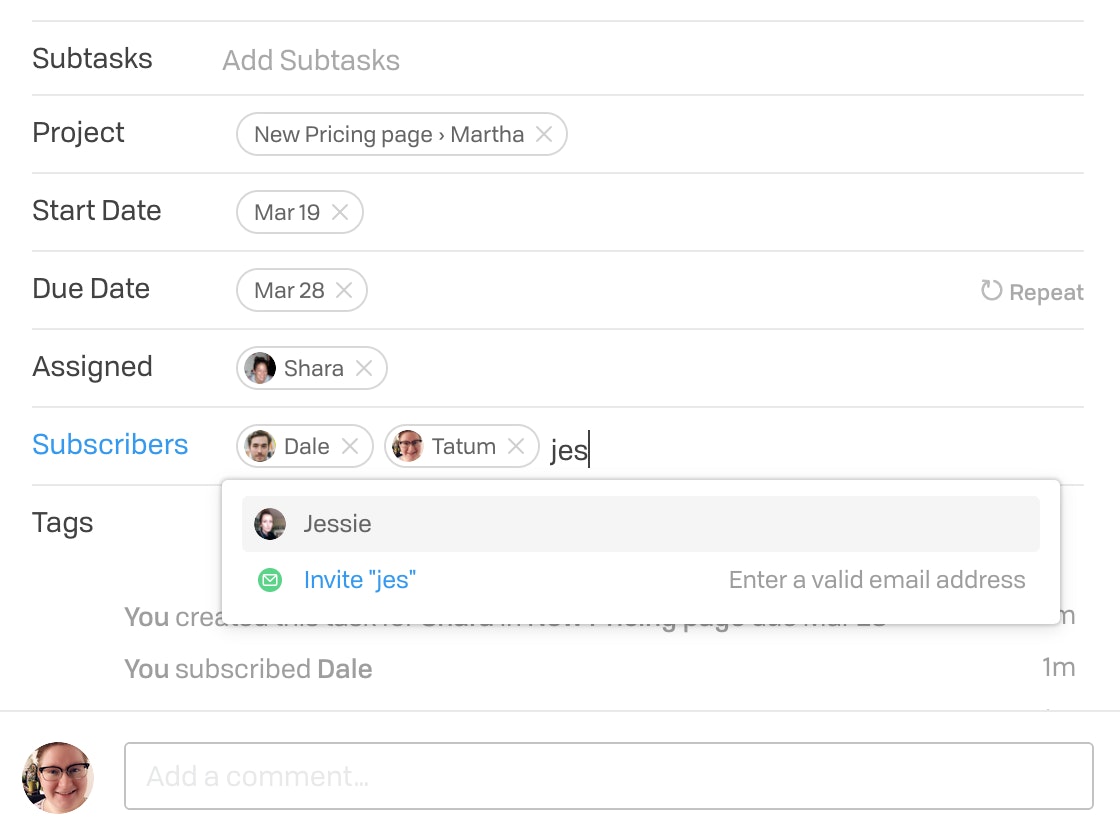
Task: Open the Mar 19 start date picker
Action: point(287,212)
